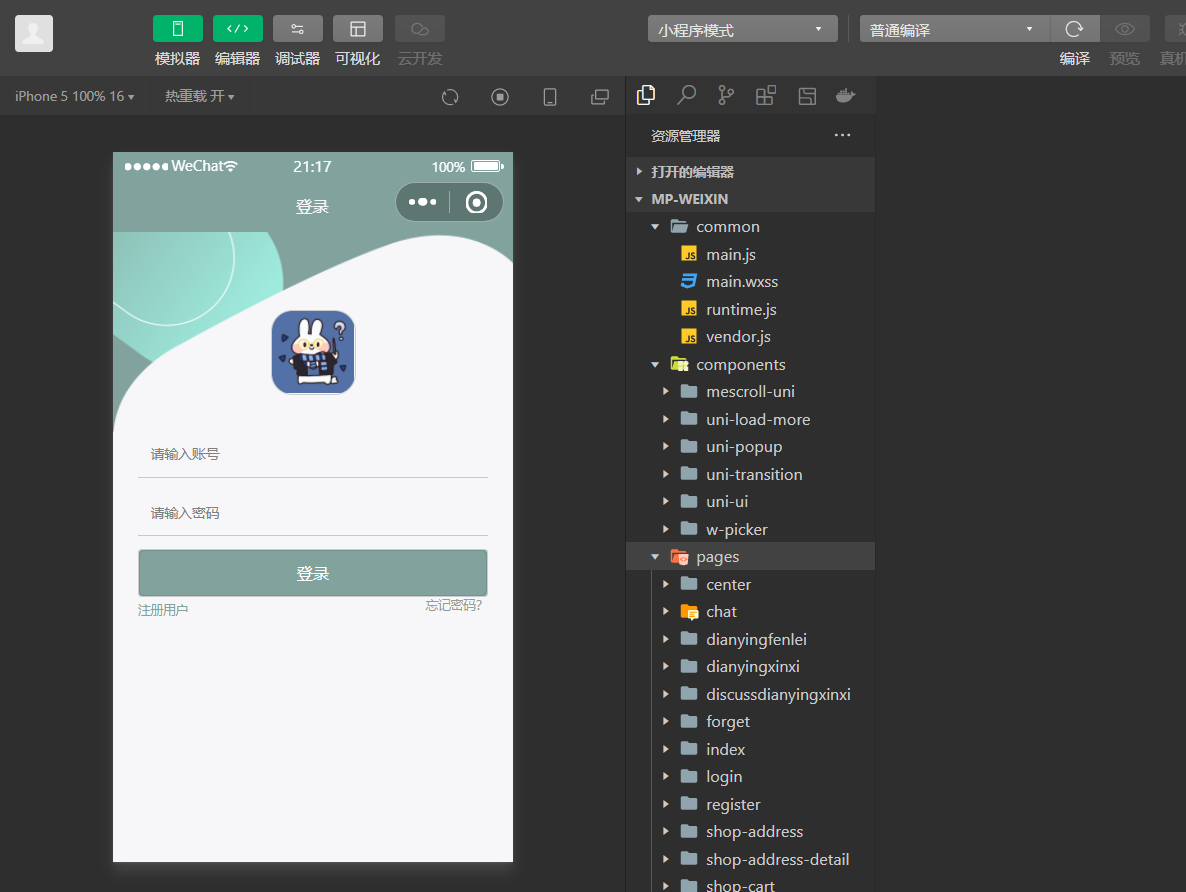Open the runtime.js file
Screen dimensions: 1186x892
coord(750,309)
